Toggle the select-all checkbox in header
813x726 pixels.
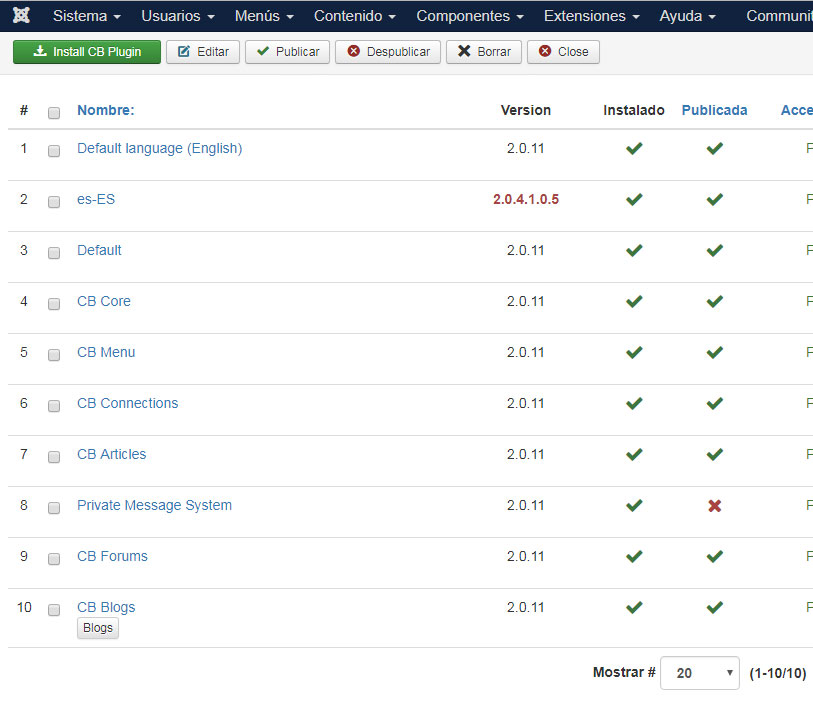tap(54, 113)
